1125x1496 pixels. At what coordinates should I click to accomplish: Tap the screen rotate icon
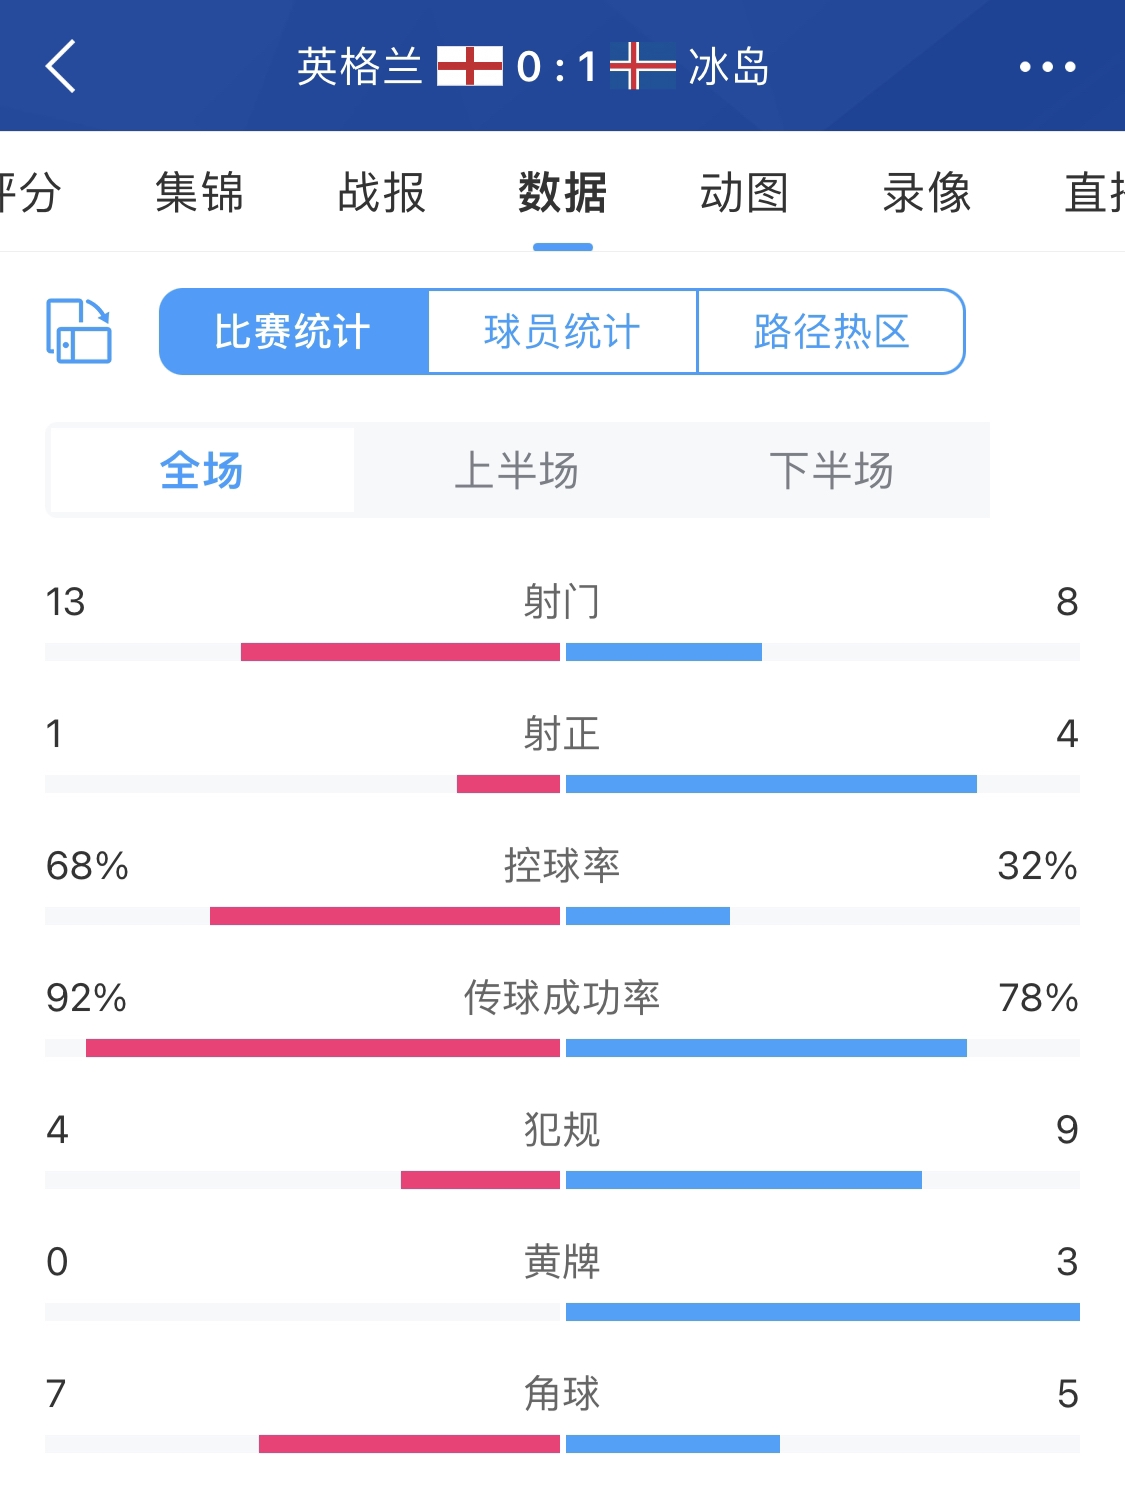click(79, 331)
